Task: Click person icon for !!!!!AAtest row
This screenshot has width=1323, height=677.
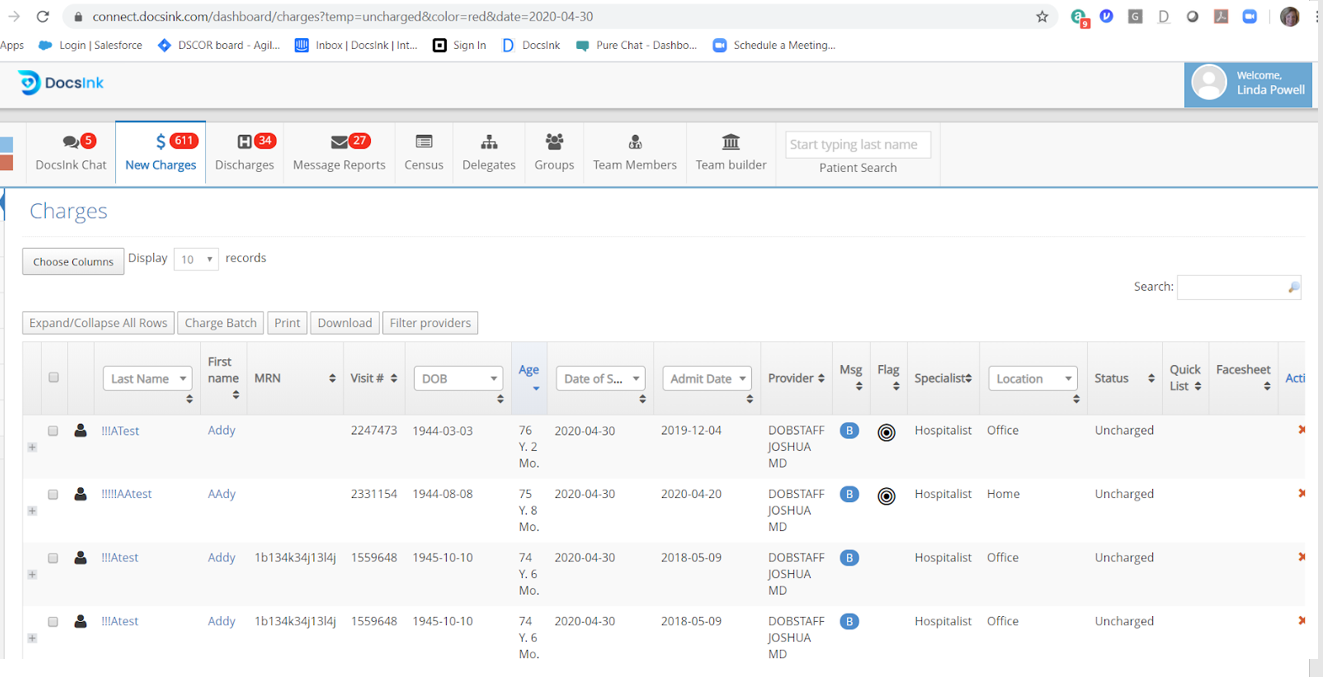Action: (x=80, y=494)
